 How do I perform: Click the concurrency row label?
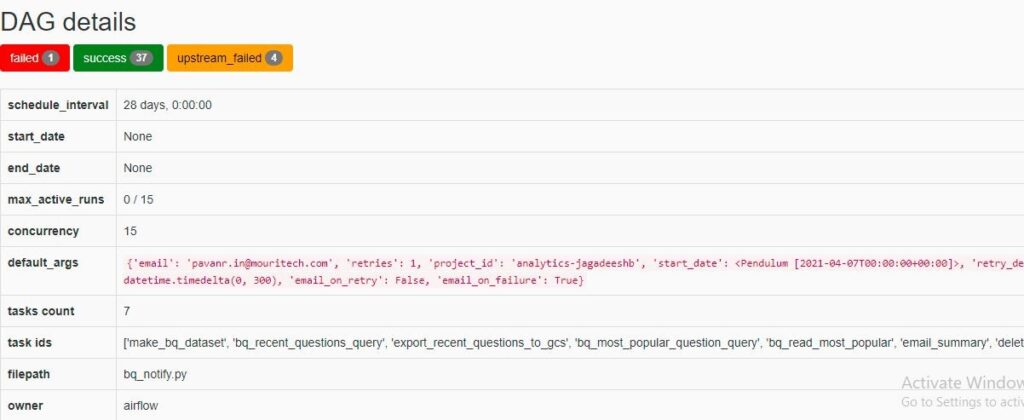pos(43,231)
